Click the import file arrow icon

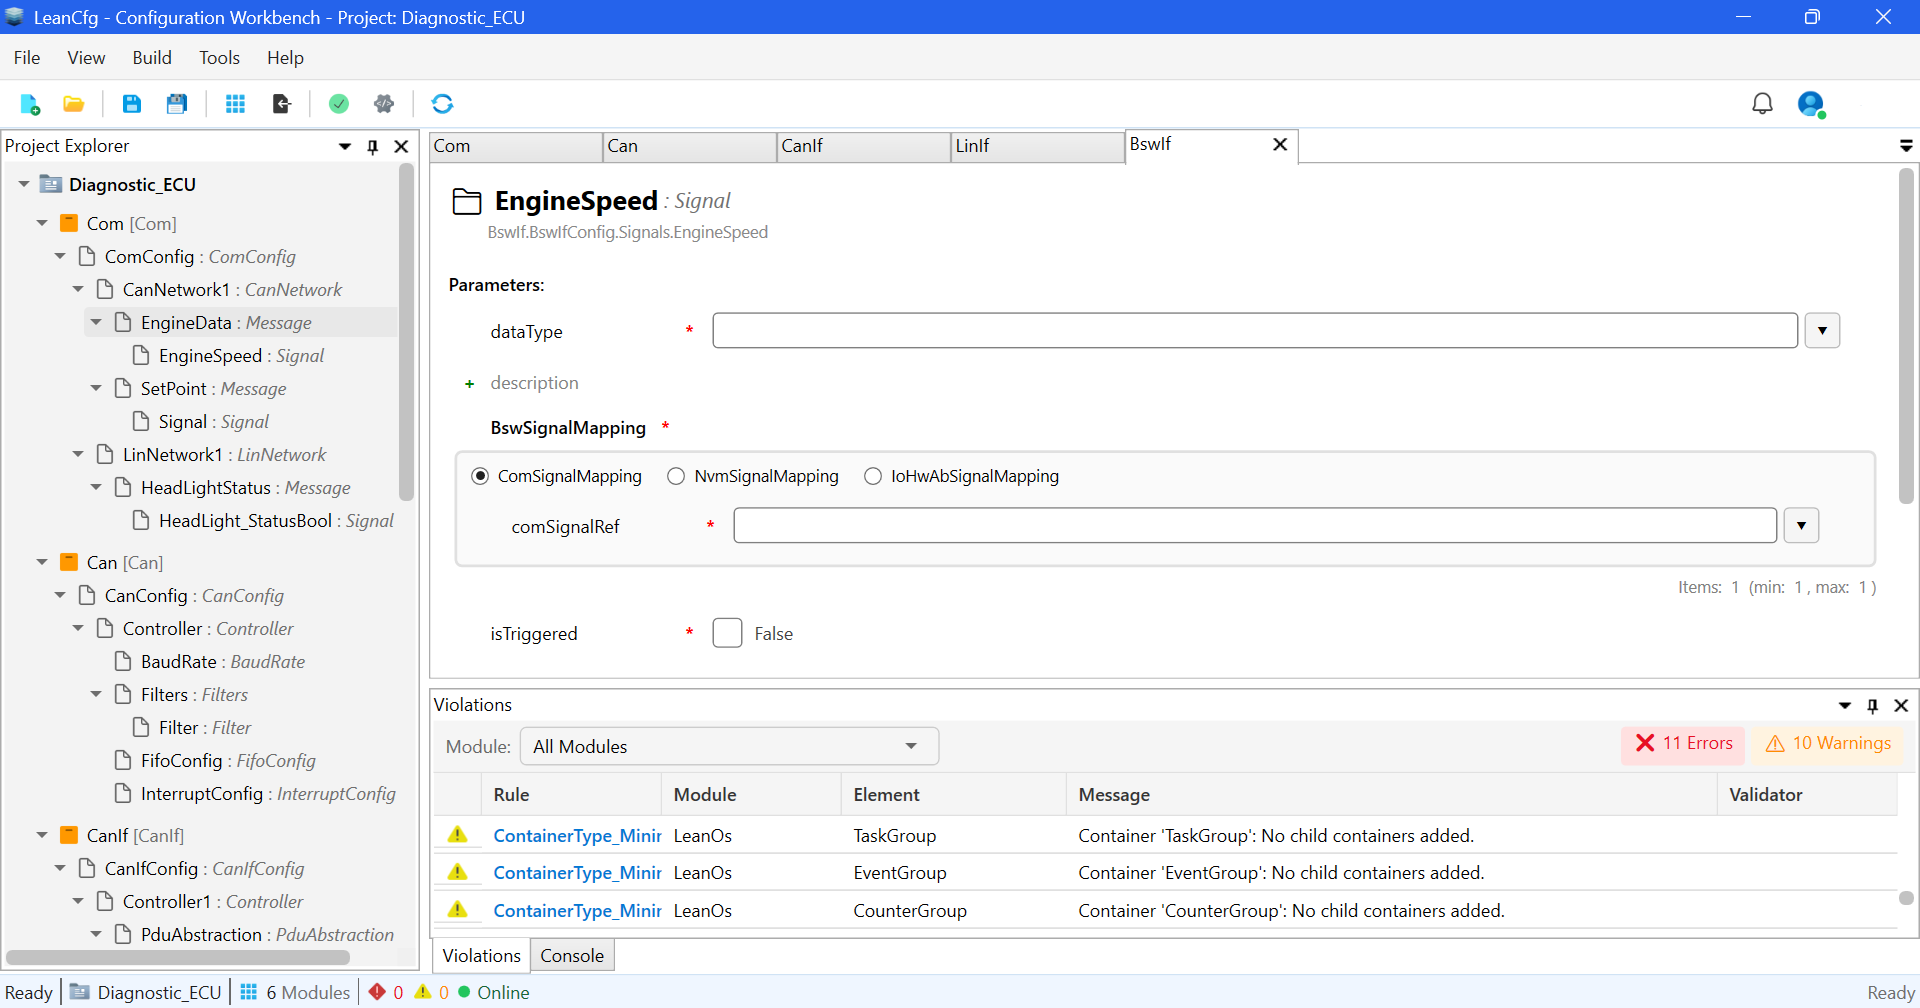coord(282,104)
